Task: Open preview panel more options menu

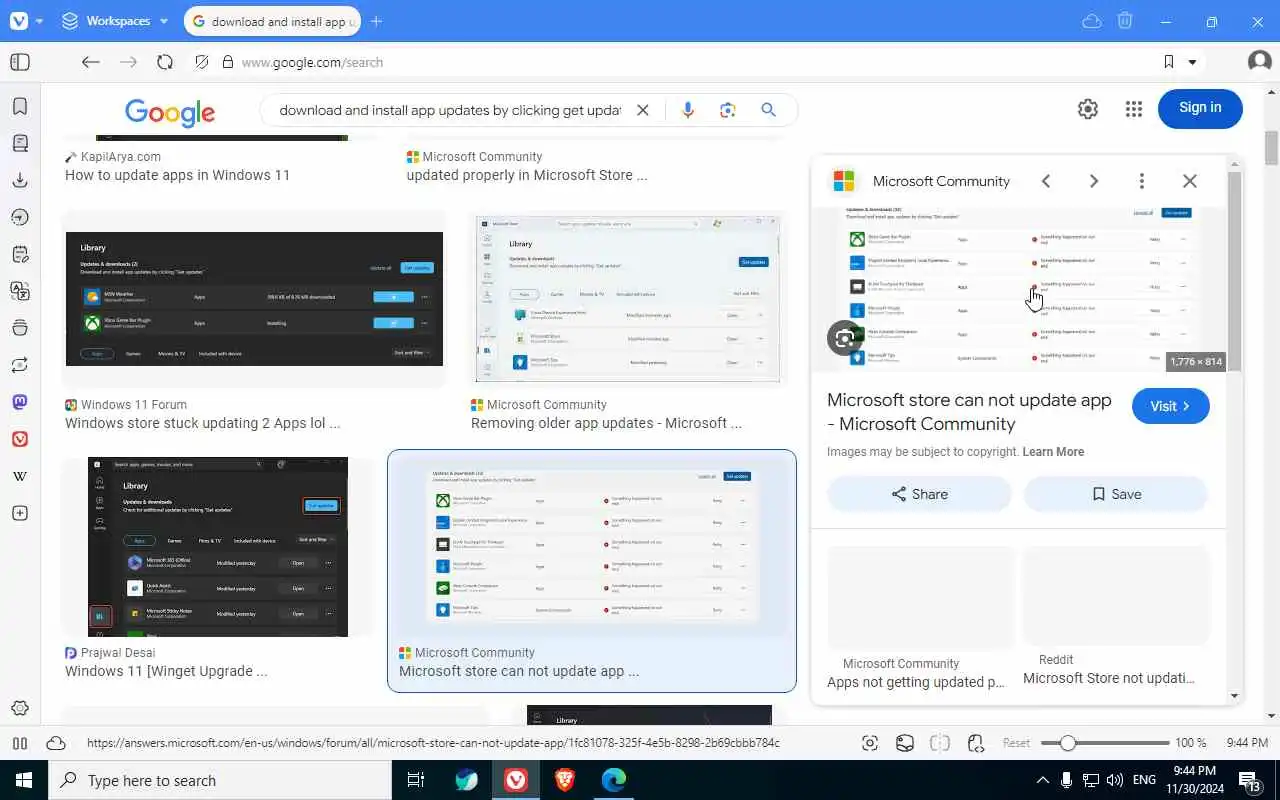Action: [x=1142, y=181]
